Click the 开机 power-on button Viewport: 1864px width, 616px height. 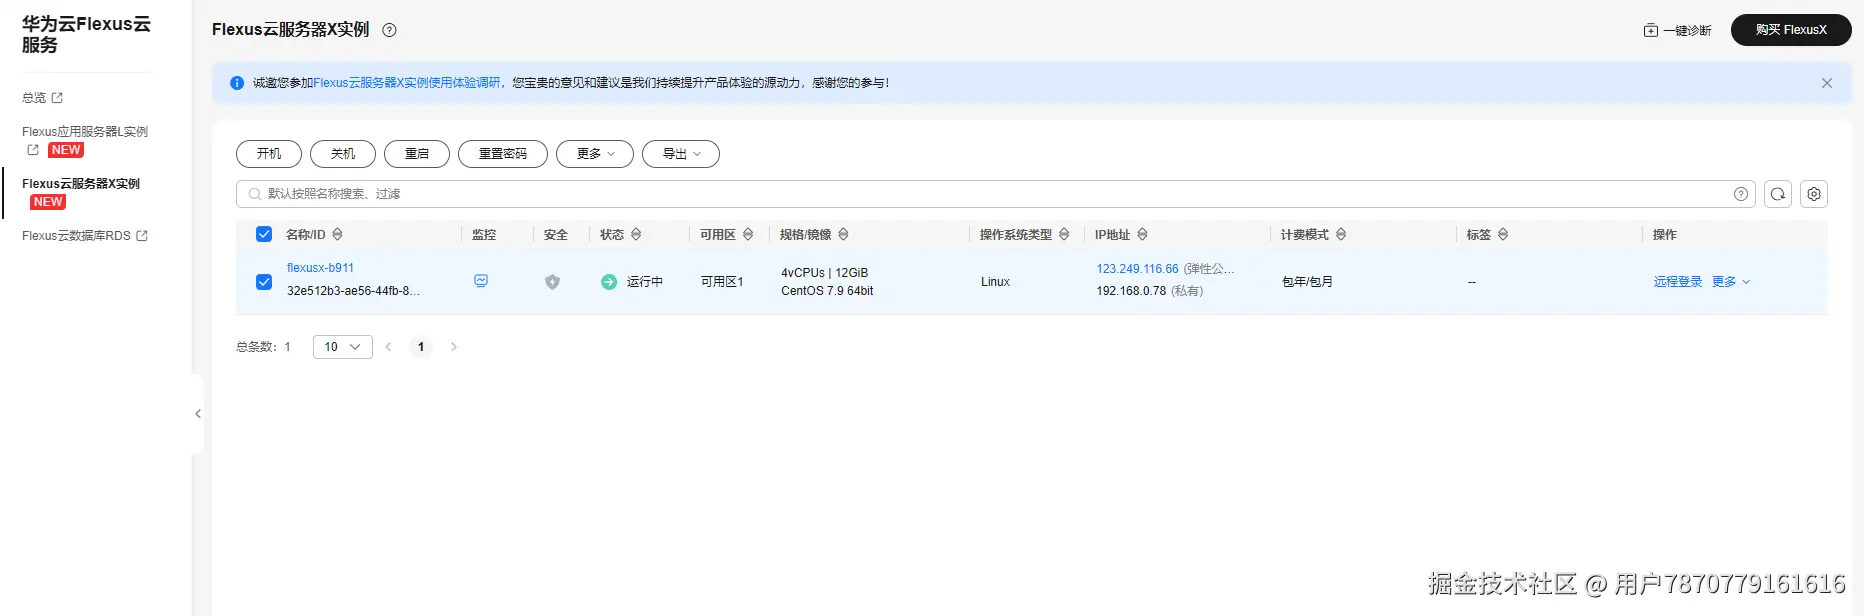point(269,154)
